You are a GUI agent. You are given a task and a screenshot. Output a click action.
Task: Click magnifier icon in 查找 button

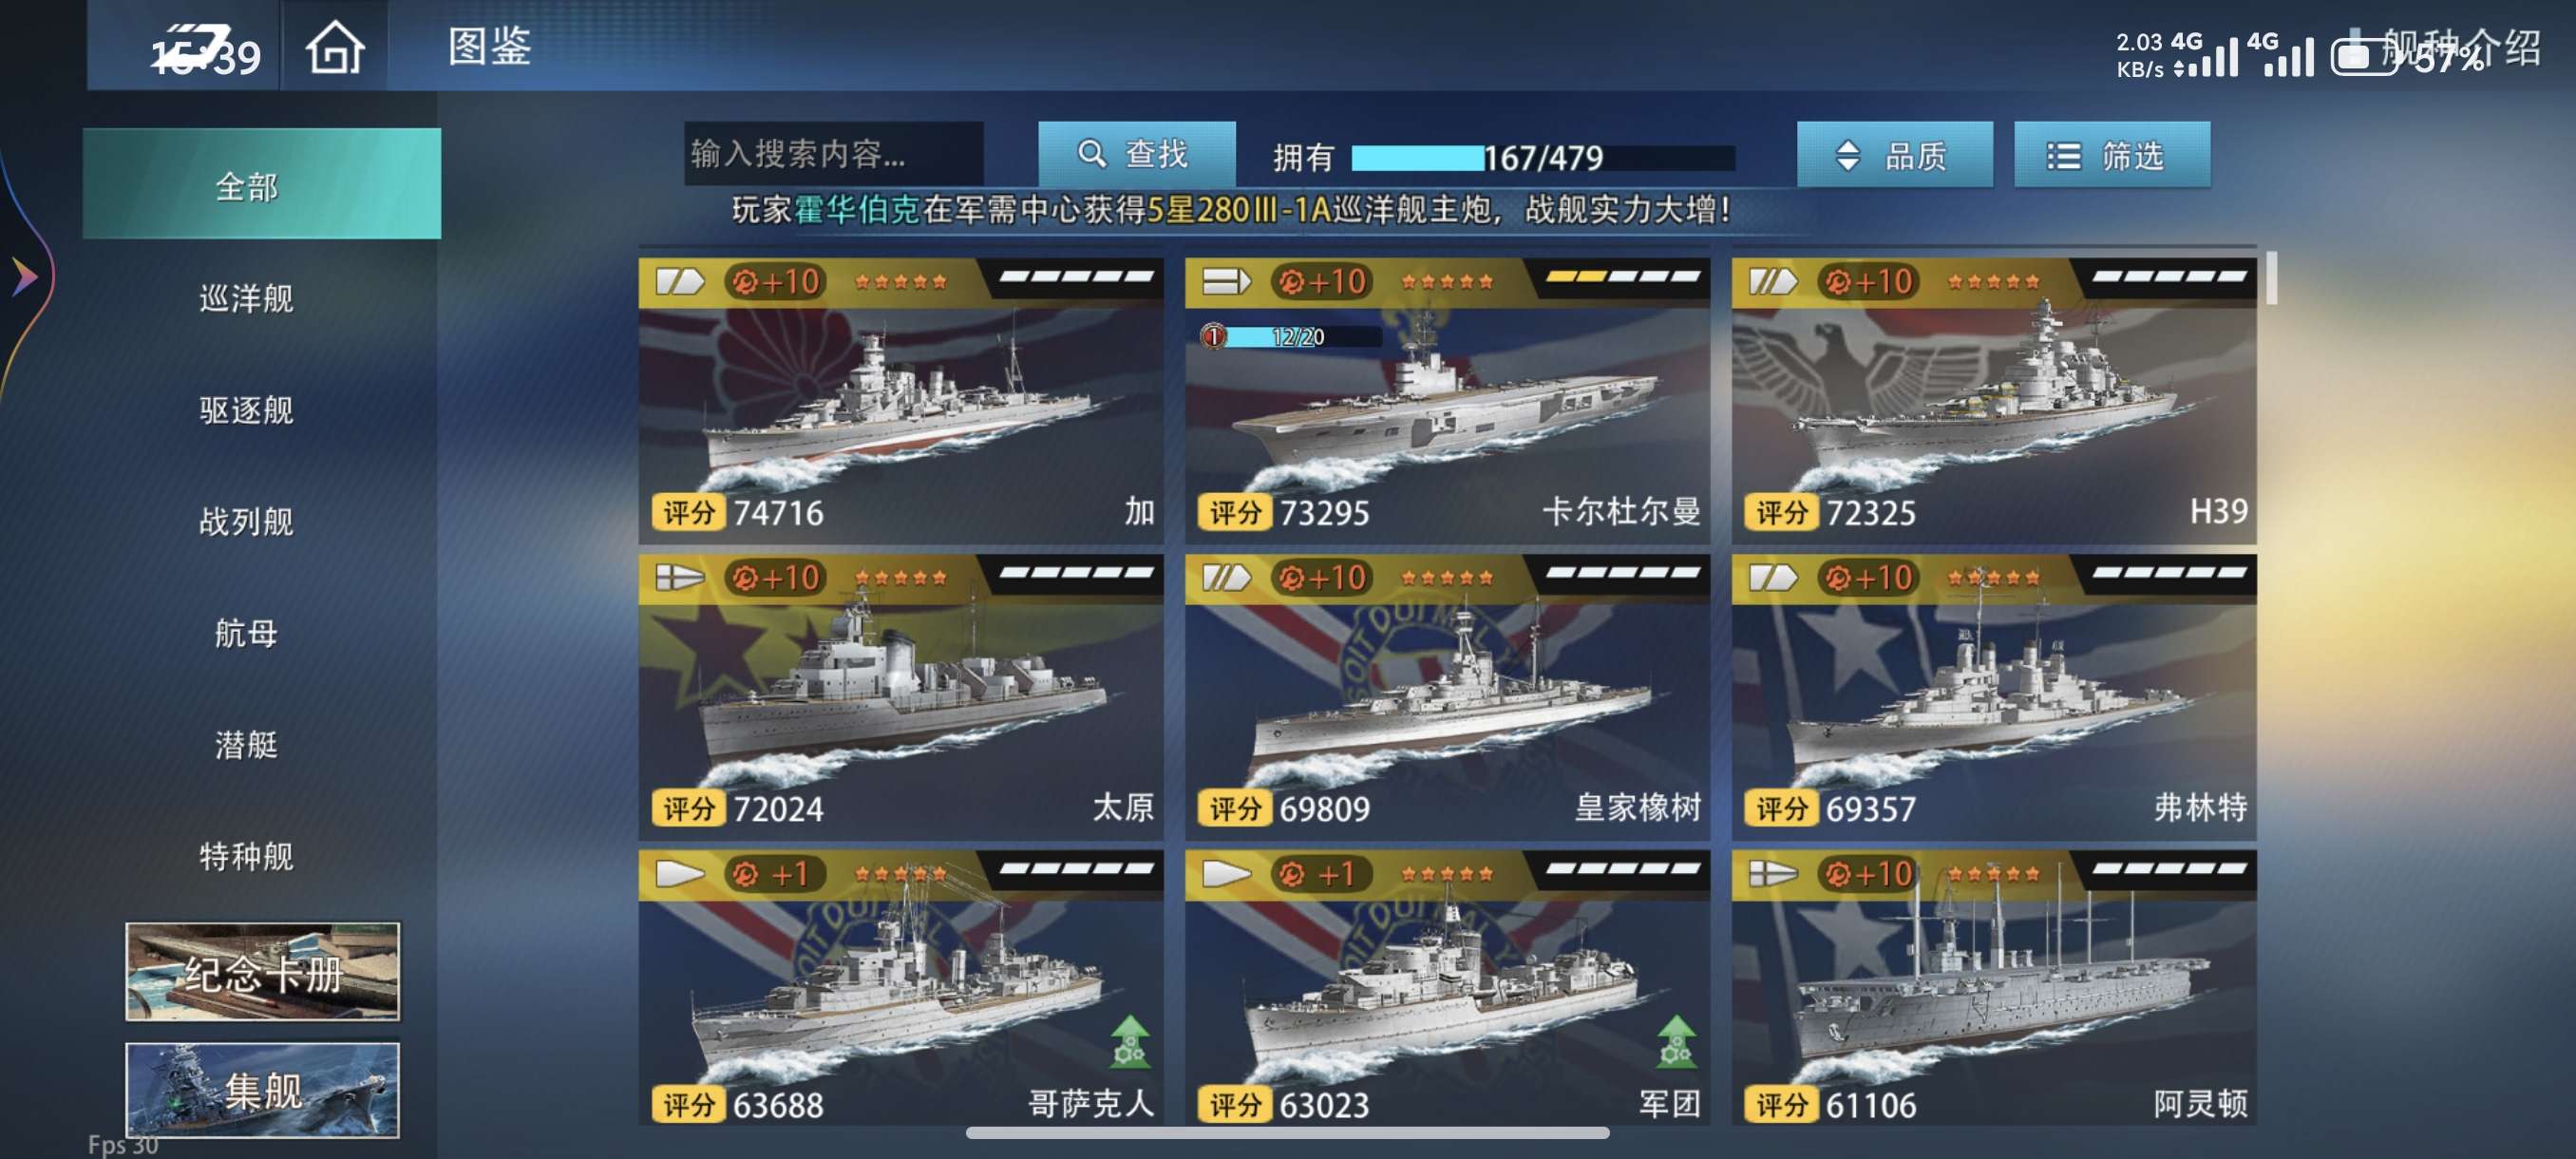point(1091,154)
